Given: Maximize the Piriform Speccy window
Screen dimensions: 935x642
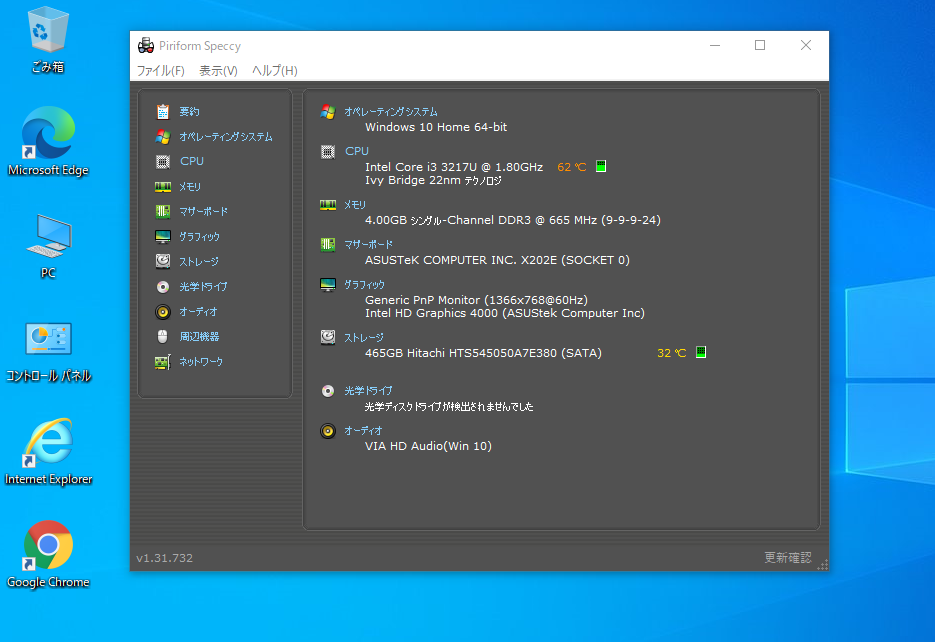Looking at the screenshot, I should [760, 45].
